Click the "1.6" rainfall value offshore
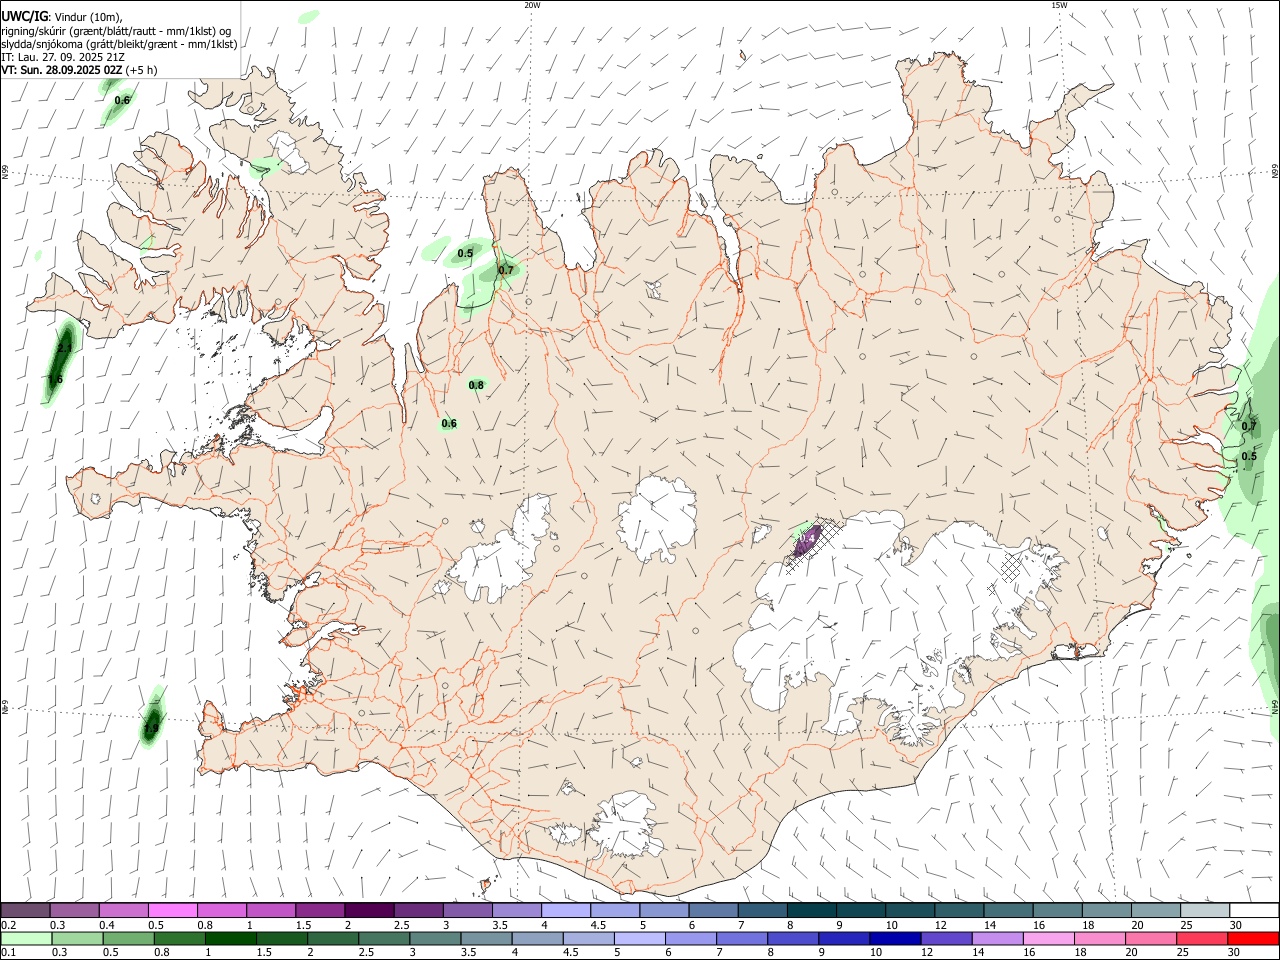1280x960 pixels. click(x=55, y=379)
